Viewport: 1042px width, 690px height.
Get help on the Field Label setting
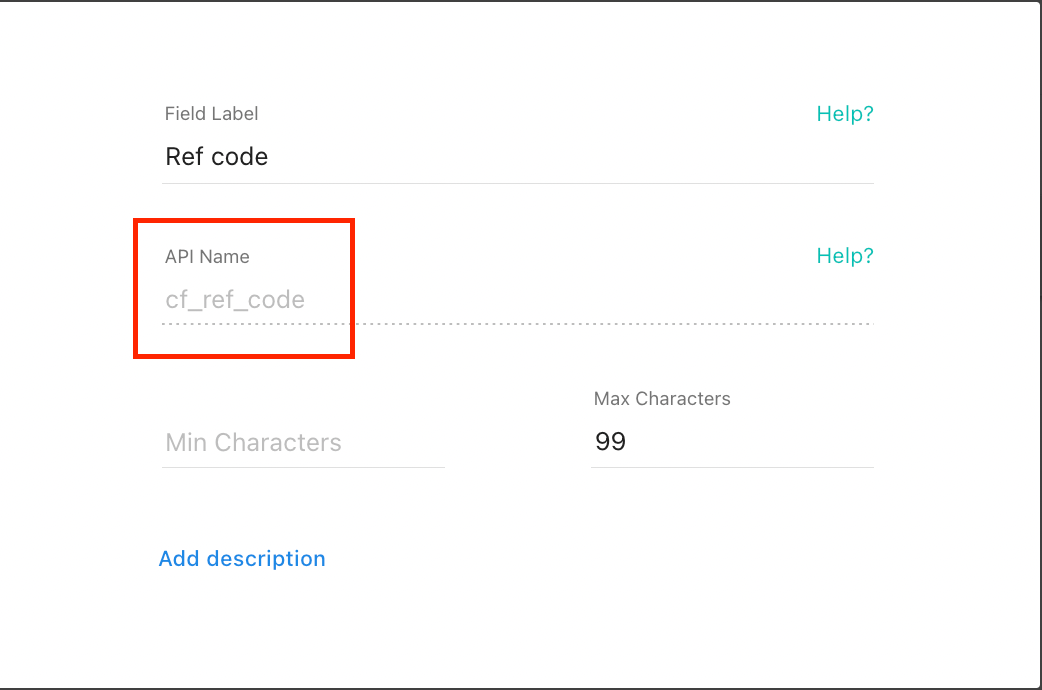(845, 114)
